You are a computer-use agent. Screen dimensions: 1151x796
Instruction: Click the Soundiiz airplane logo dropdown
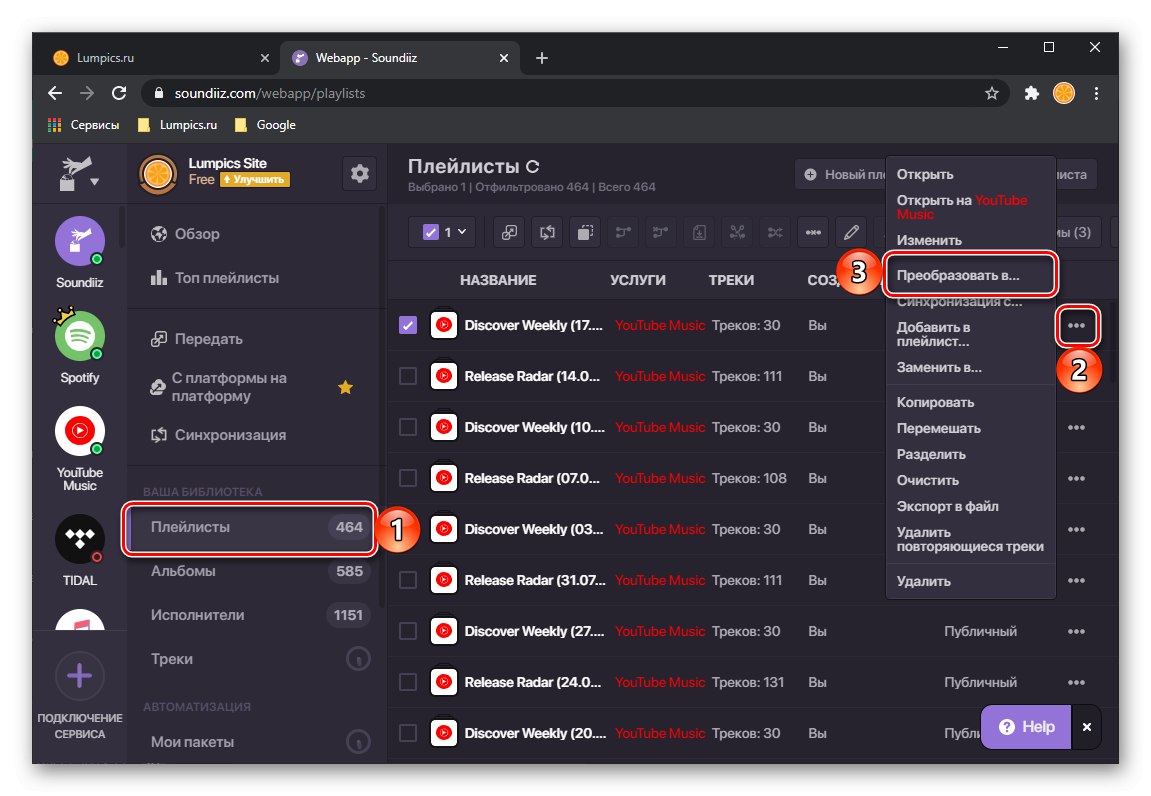(79, 173)
